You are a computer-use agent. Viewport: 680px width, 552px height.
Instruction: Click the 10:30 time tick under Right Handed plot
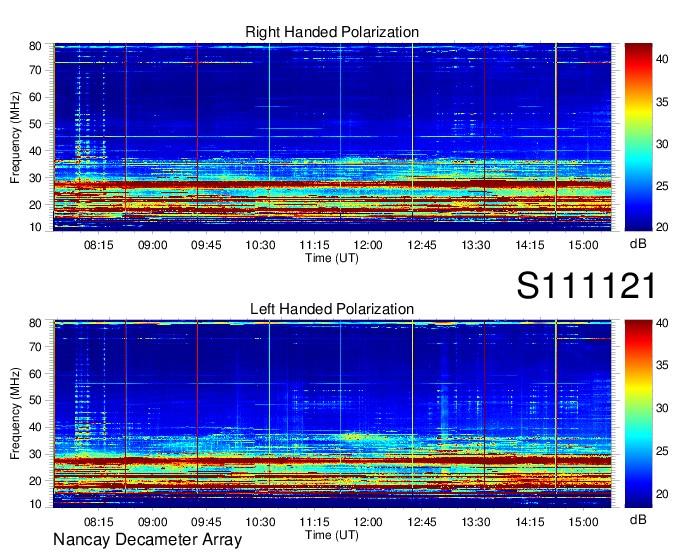click(260, 245)
